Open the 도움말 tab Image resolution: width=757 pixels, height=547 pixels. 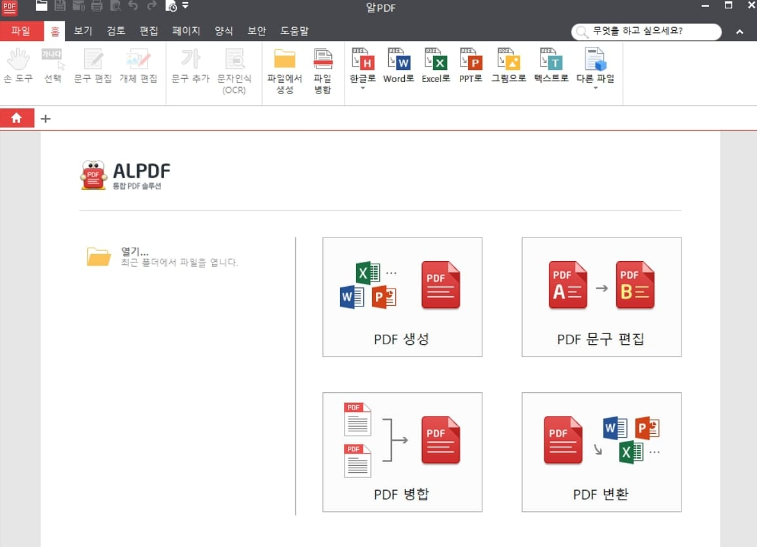294,31
